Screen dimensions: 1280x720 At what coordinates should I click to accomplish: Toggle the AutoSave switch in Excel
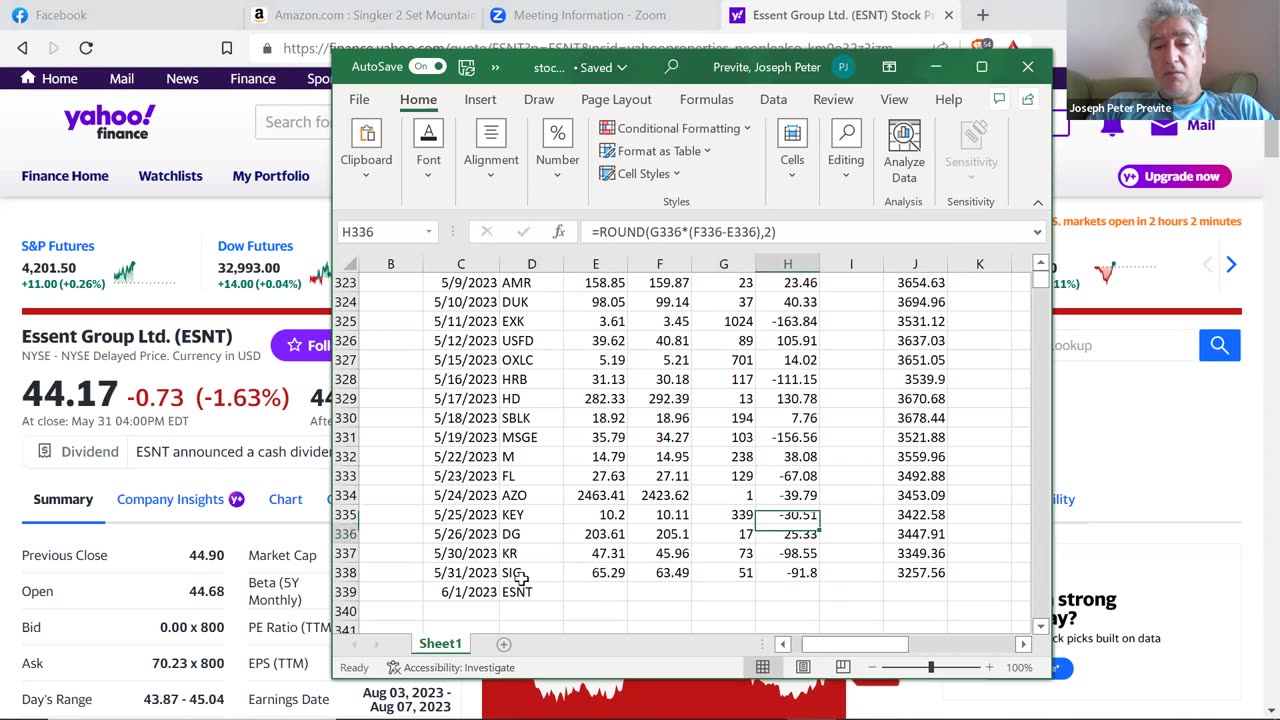pos(427,67)
